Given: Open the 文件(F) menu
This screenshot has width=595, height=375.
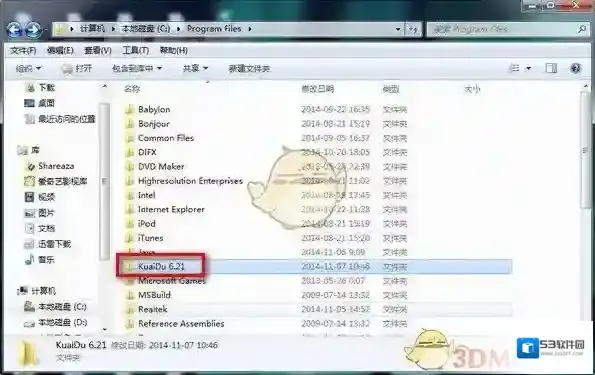Looking at the screenshot, I should click(23, 50).
